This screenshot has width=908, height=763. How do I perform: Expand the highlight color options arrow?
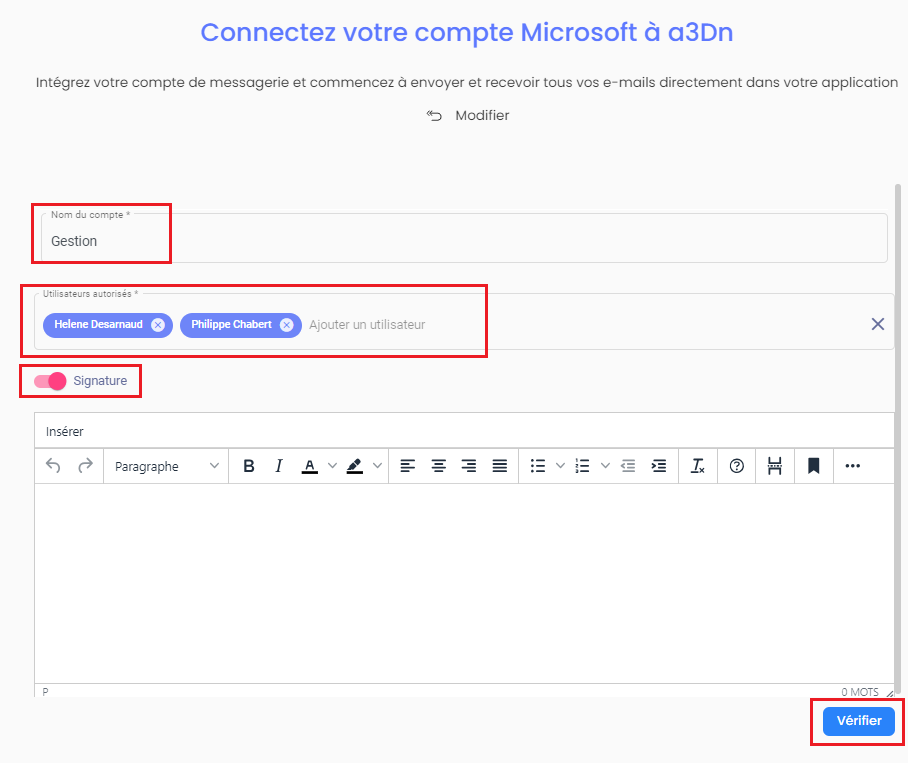(377, 466)
